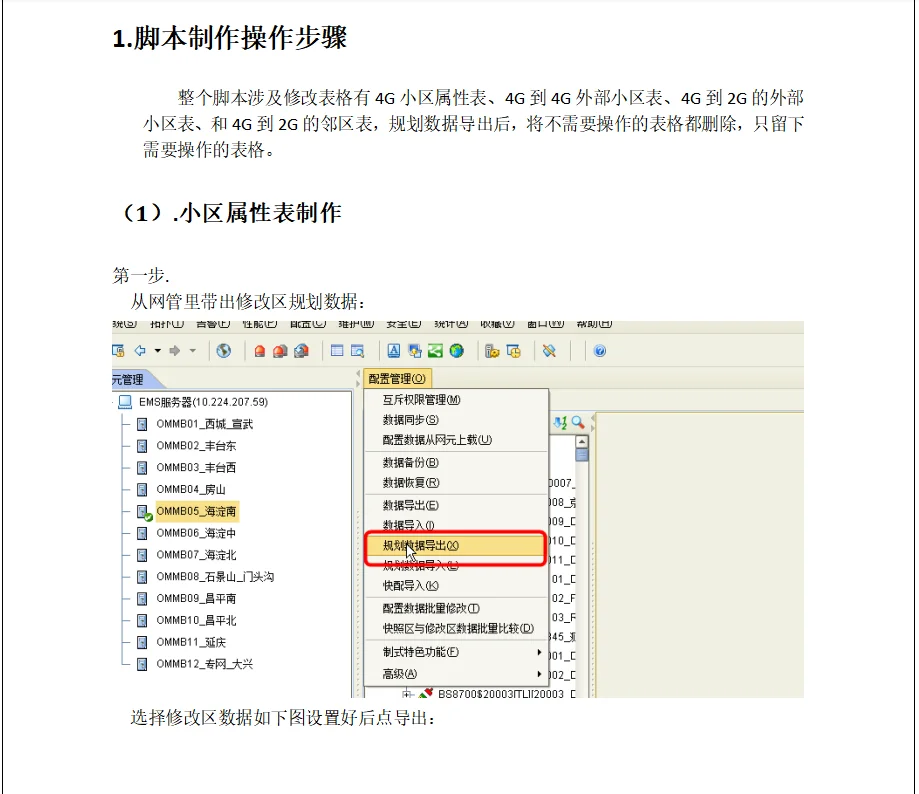Open the 高级(A) submenu arrow
This screenshot has height=794, width=919.
[x=538, y=674]
